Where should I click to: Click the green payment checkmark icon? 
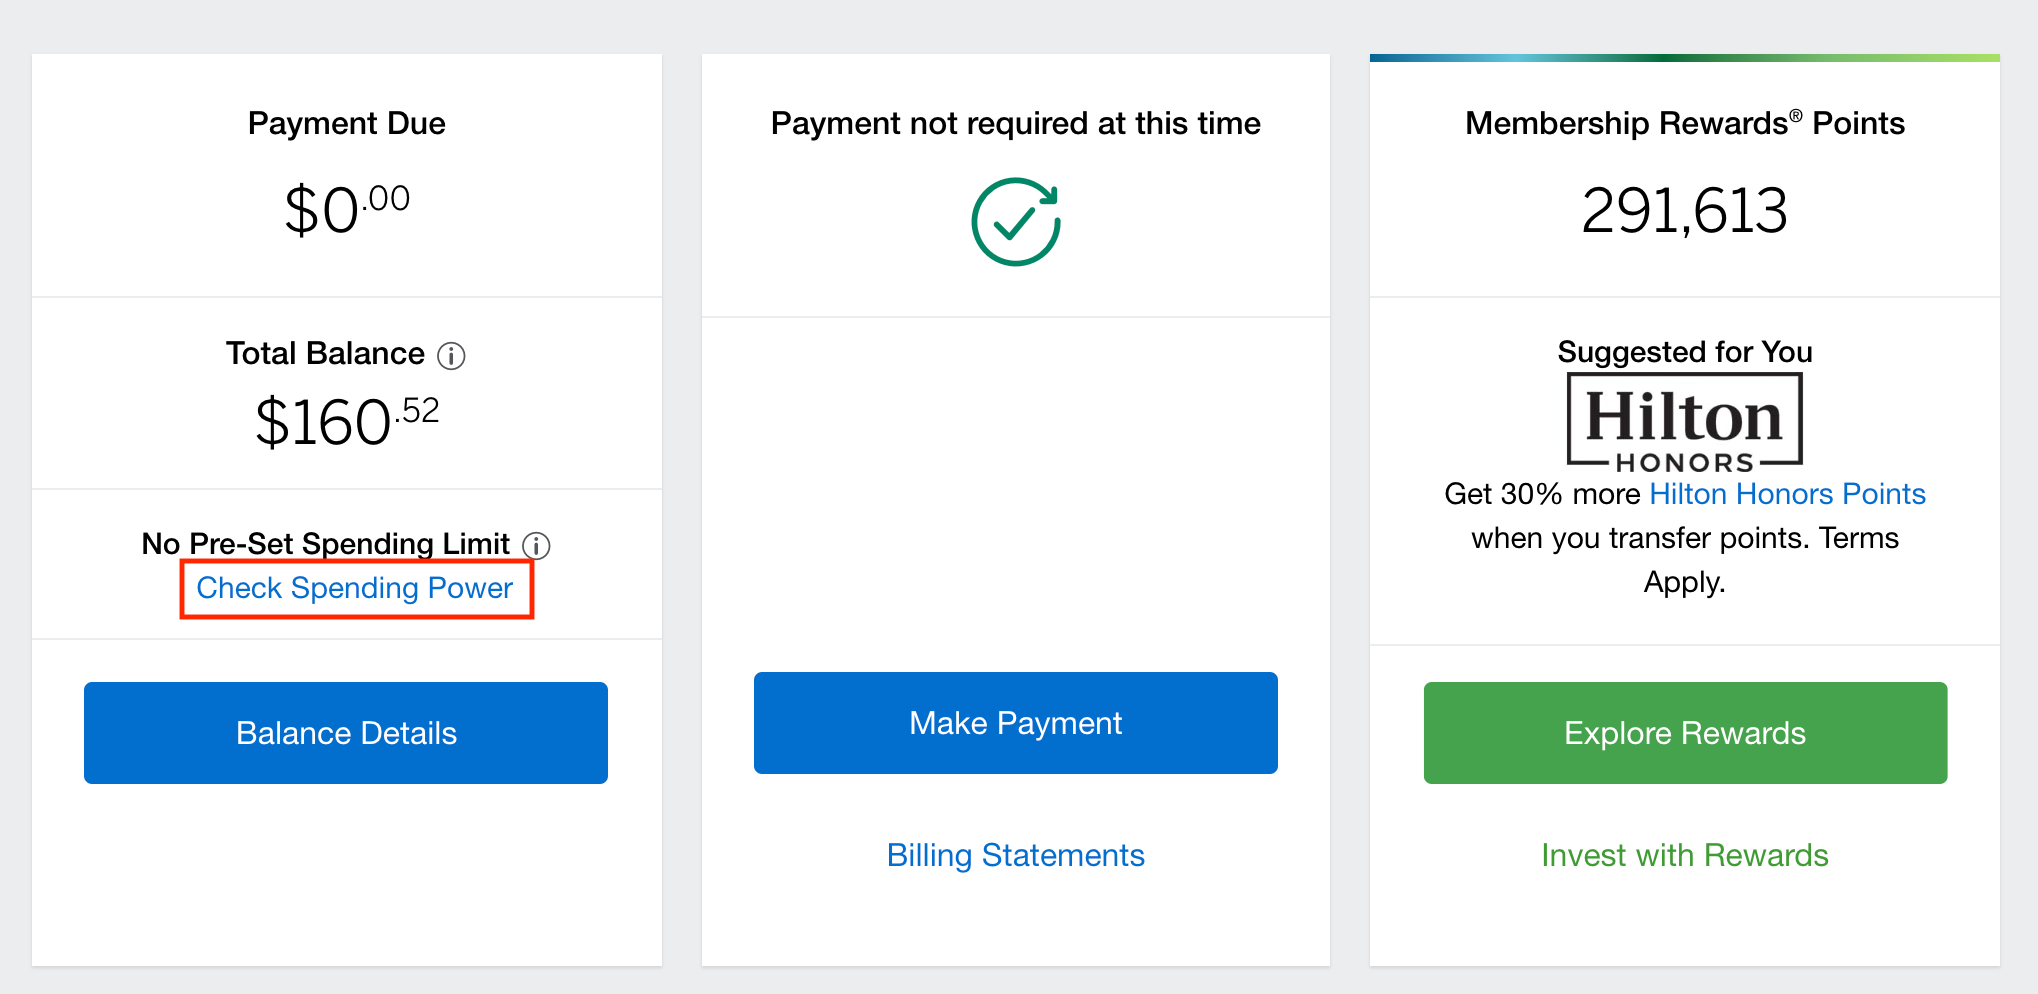[x=1015, y=222]
